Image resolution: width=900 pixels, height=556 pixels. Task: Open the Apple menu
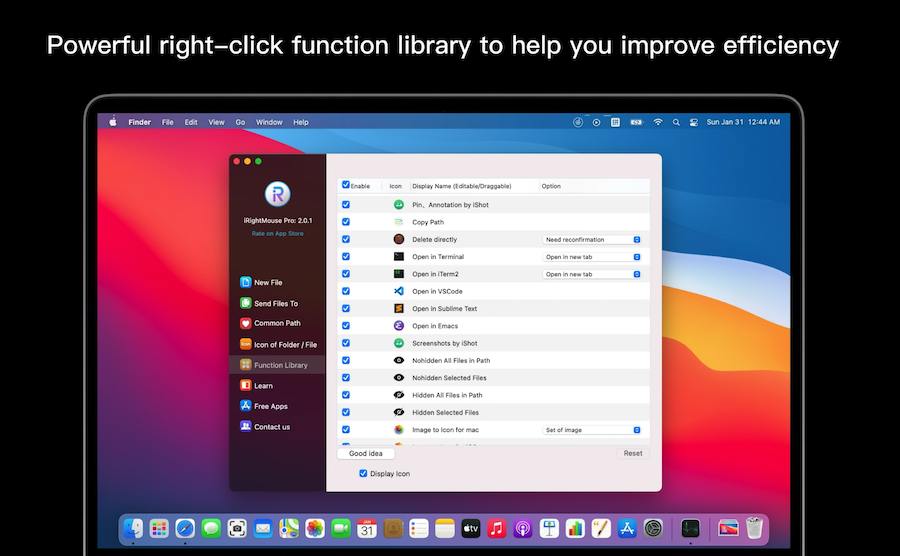(113, 122)
